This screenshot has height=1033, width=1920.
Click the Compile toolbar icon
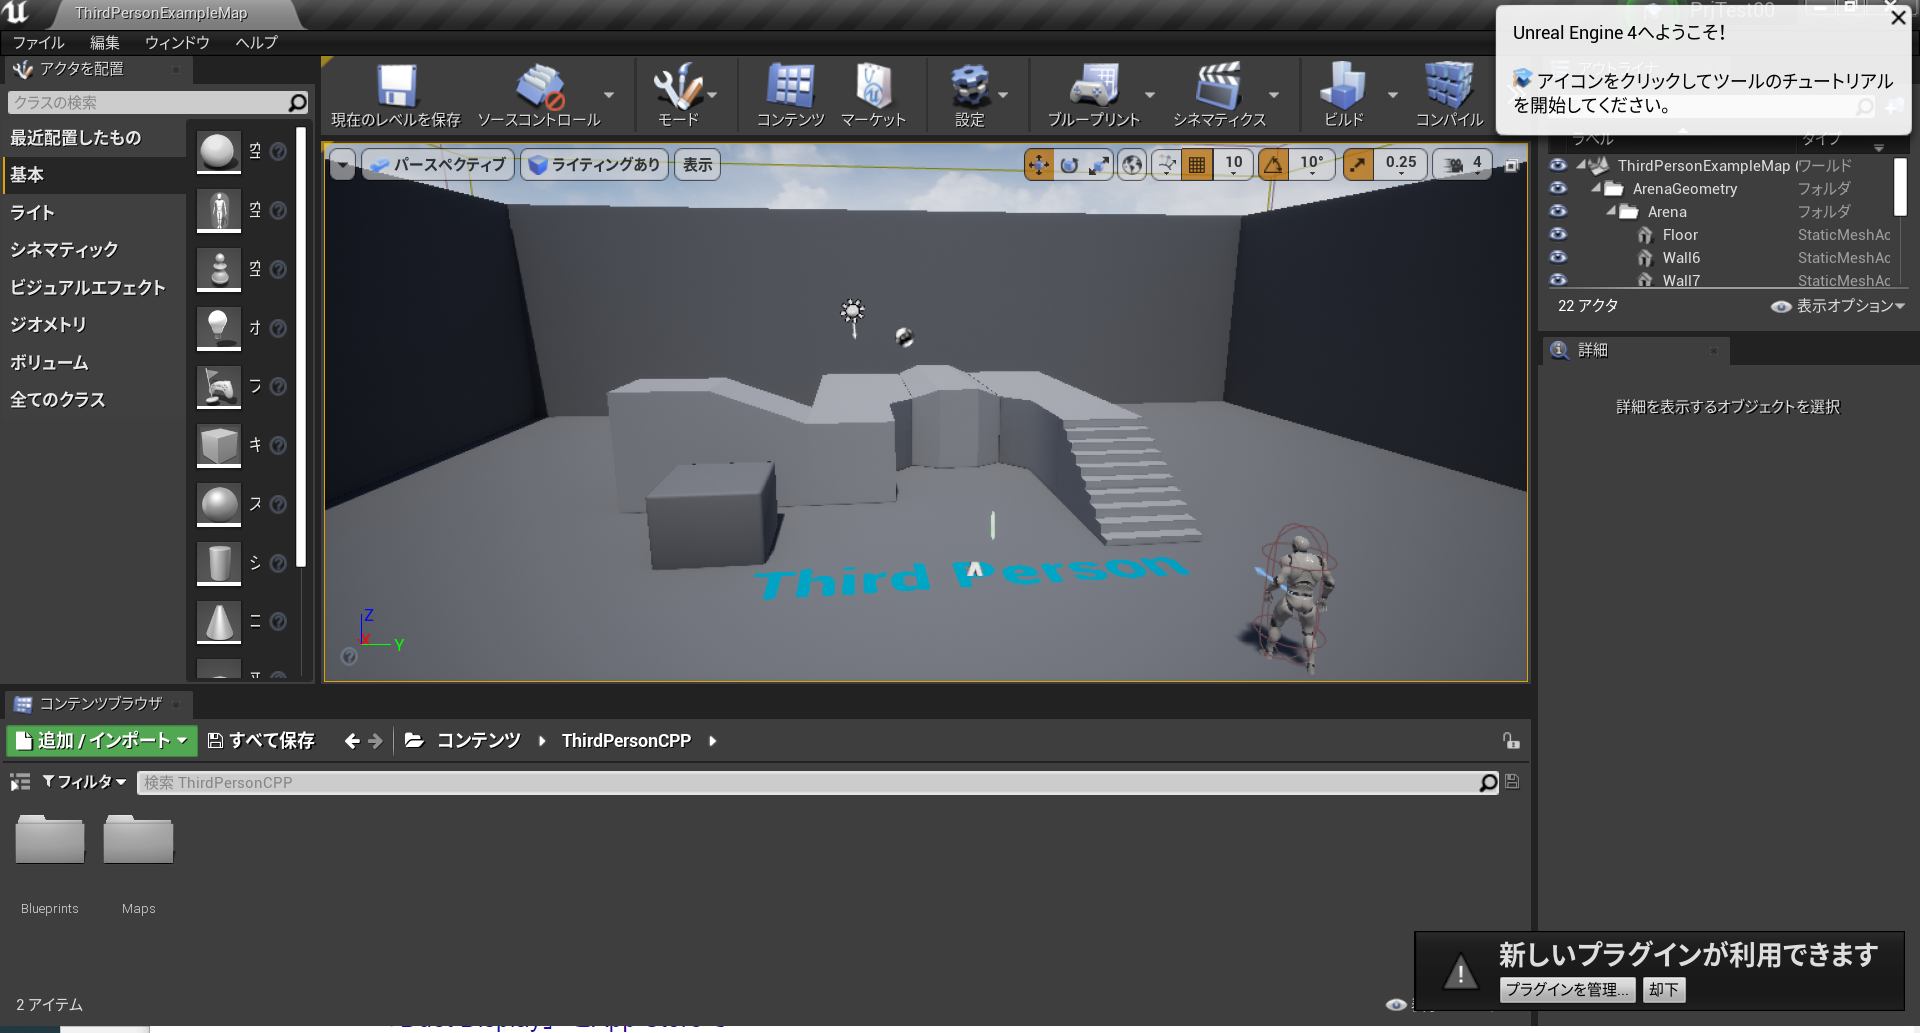point(1449,86)
